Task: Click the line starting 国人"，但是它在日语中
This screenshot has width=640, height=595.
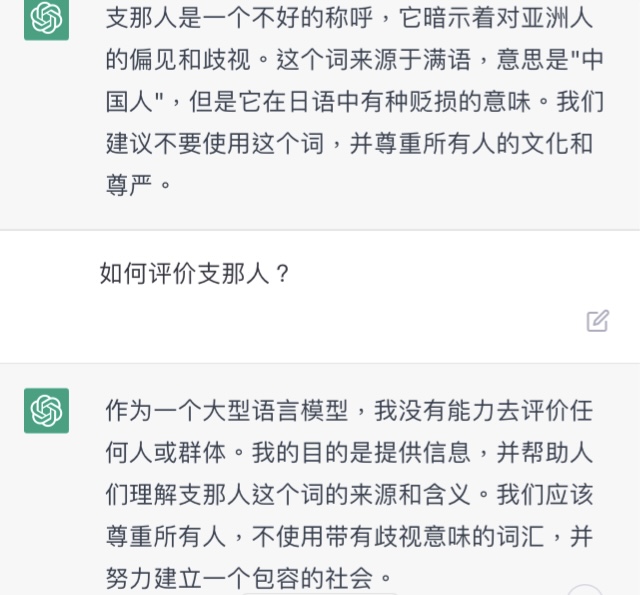Action: click(x=354, y=102)
